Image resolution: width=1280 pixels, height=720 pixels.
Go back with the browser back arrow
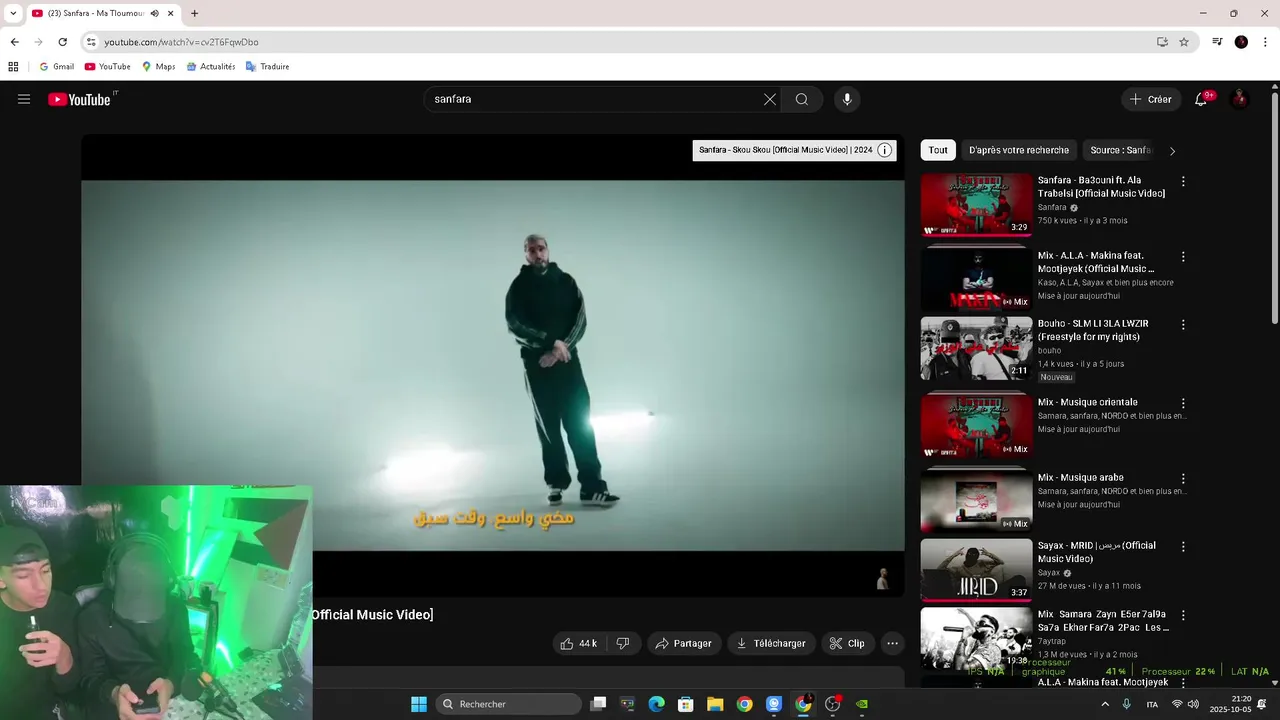coord(14,42)
